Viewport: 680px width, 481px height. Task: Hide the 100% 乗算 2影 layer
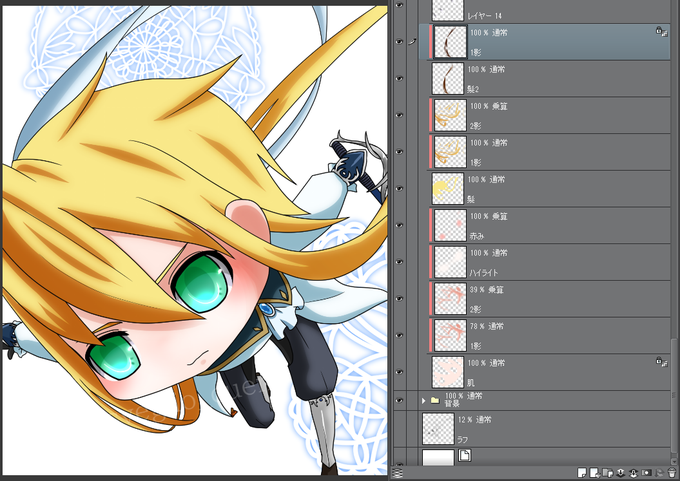(399, 115)
